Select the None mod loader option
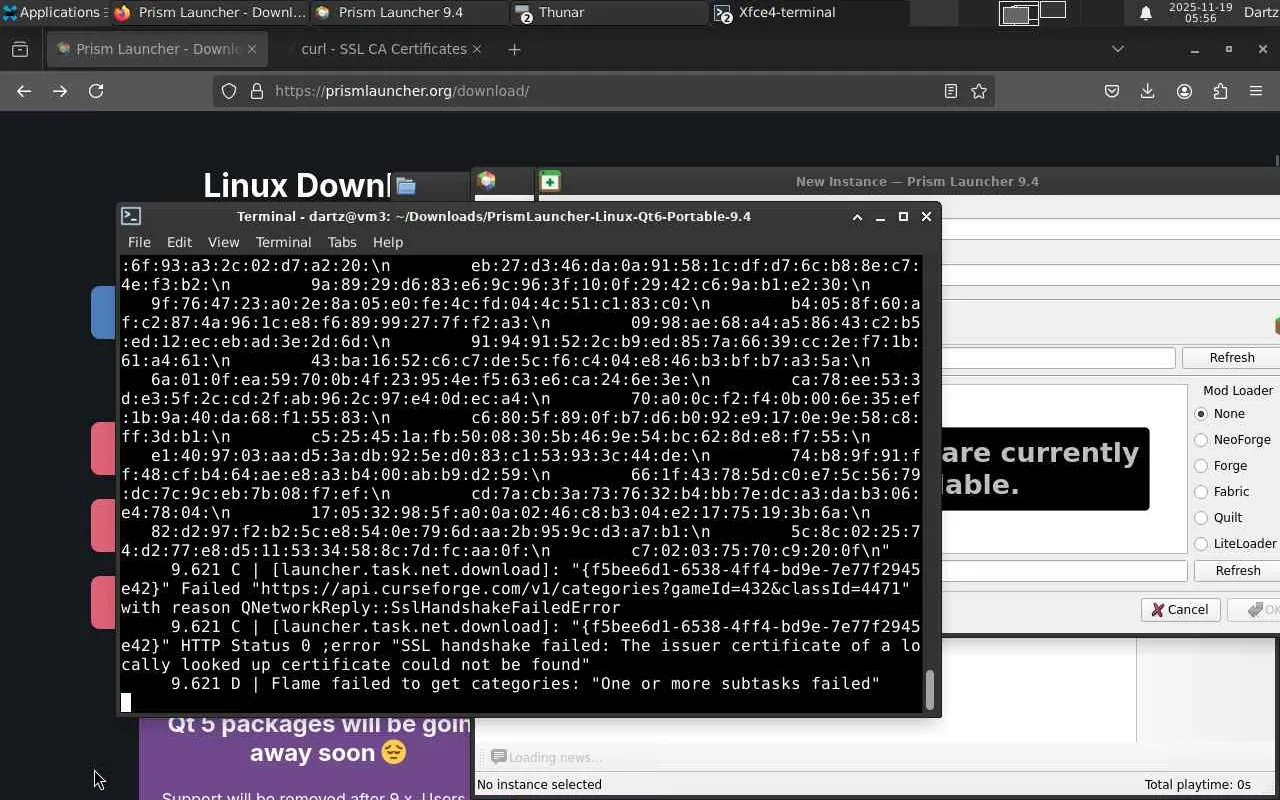 (1221, 414)
